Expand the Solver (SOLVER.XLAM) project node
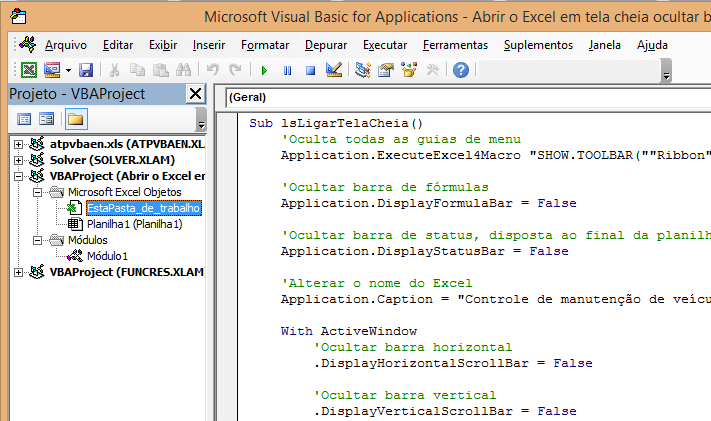711x421 pixels. (x=20, y=160)
